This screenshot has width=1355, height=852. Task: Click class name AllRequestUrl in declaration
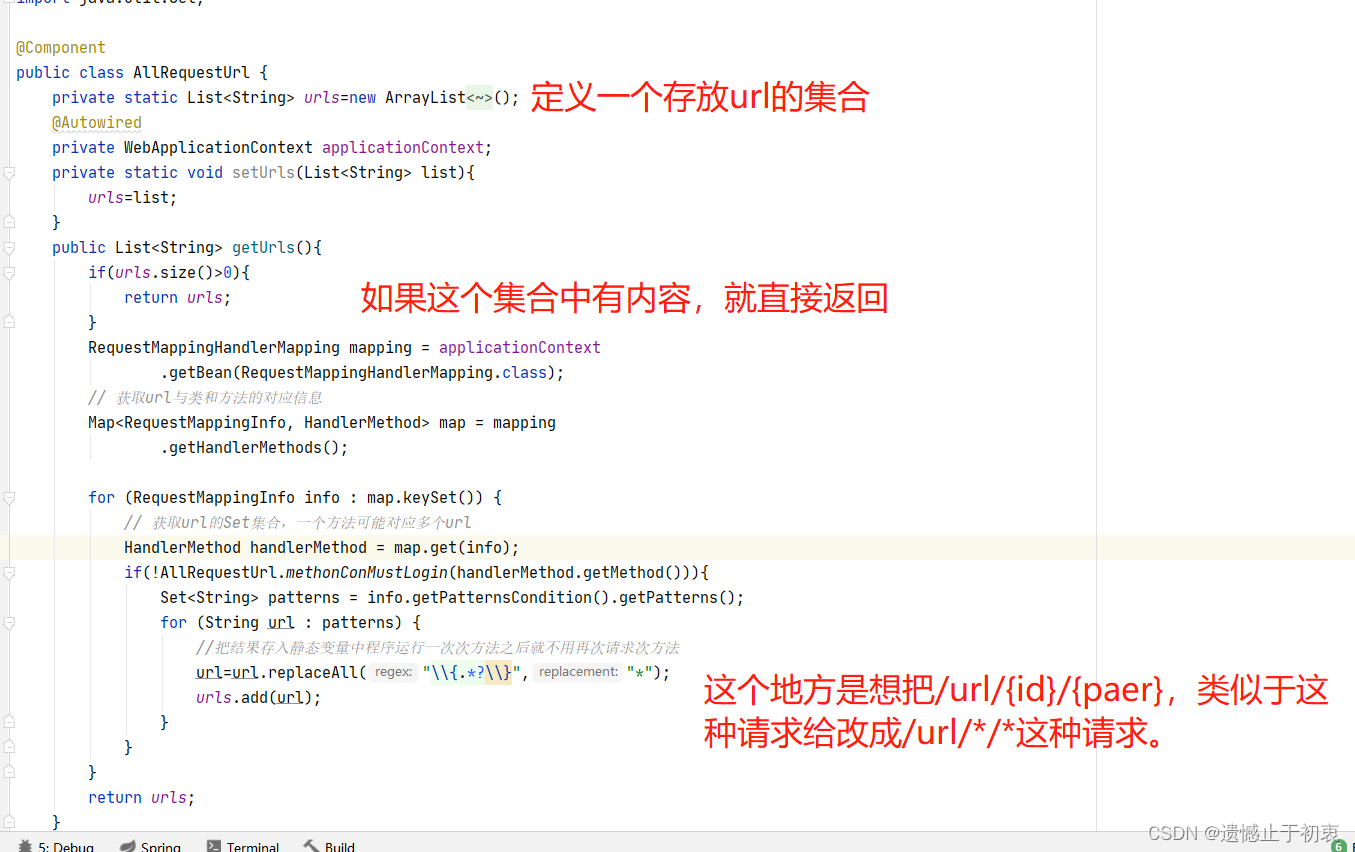click(x=192, y=73)
